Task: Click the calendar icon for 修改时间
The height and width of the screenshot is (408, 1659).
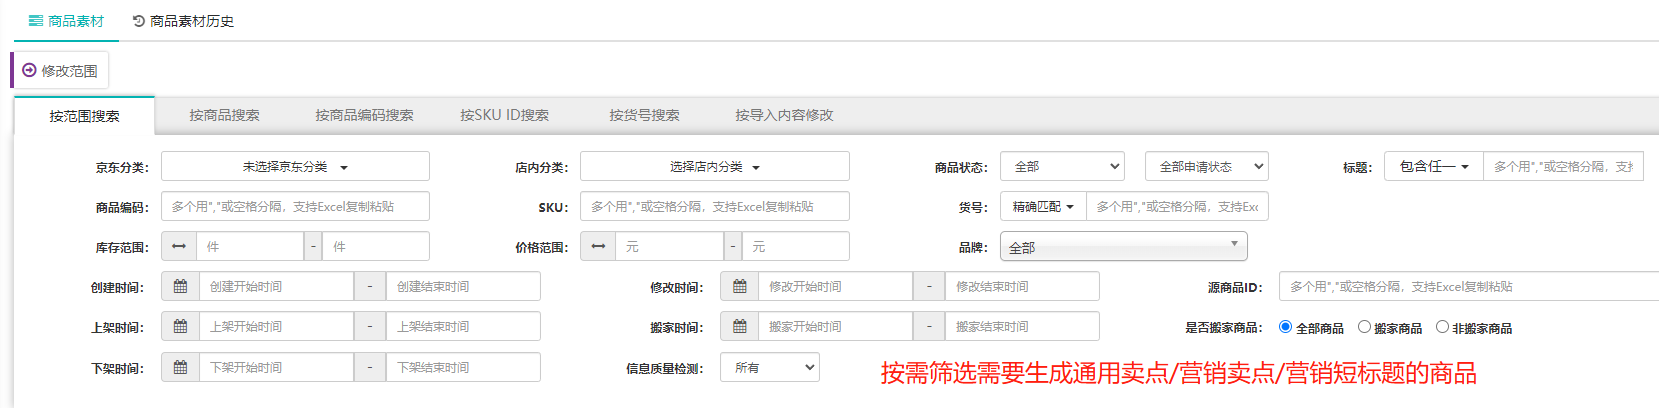Action: tap(739, 287)
